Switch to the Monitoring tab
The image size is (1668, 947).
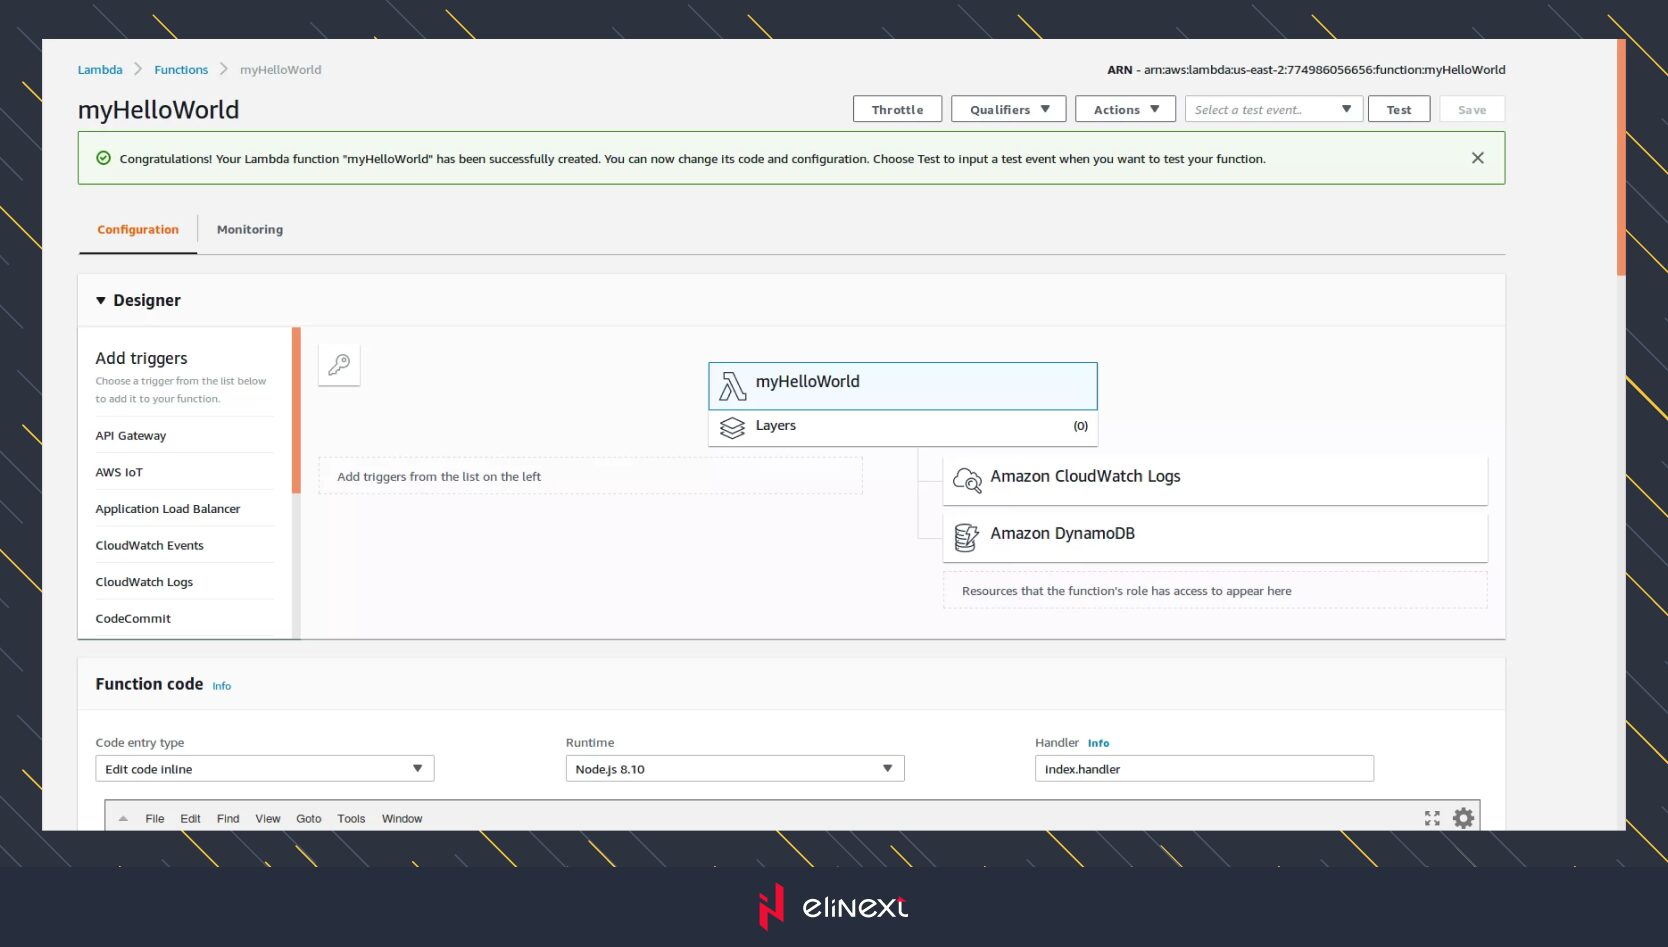point(250,230)
